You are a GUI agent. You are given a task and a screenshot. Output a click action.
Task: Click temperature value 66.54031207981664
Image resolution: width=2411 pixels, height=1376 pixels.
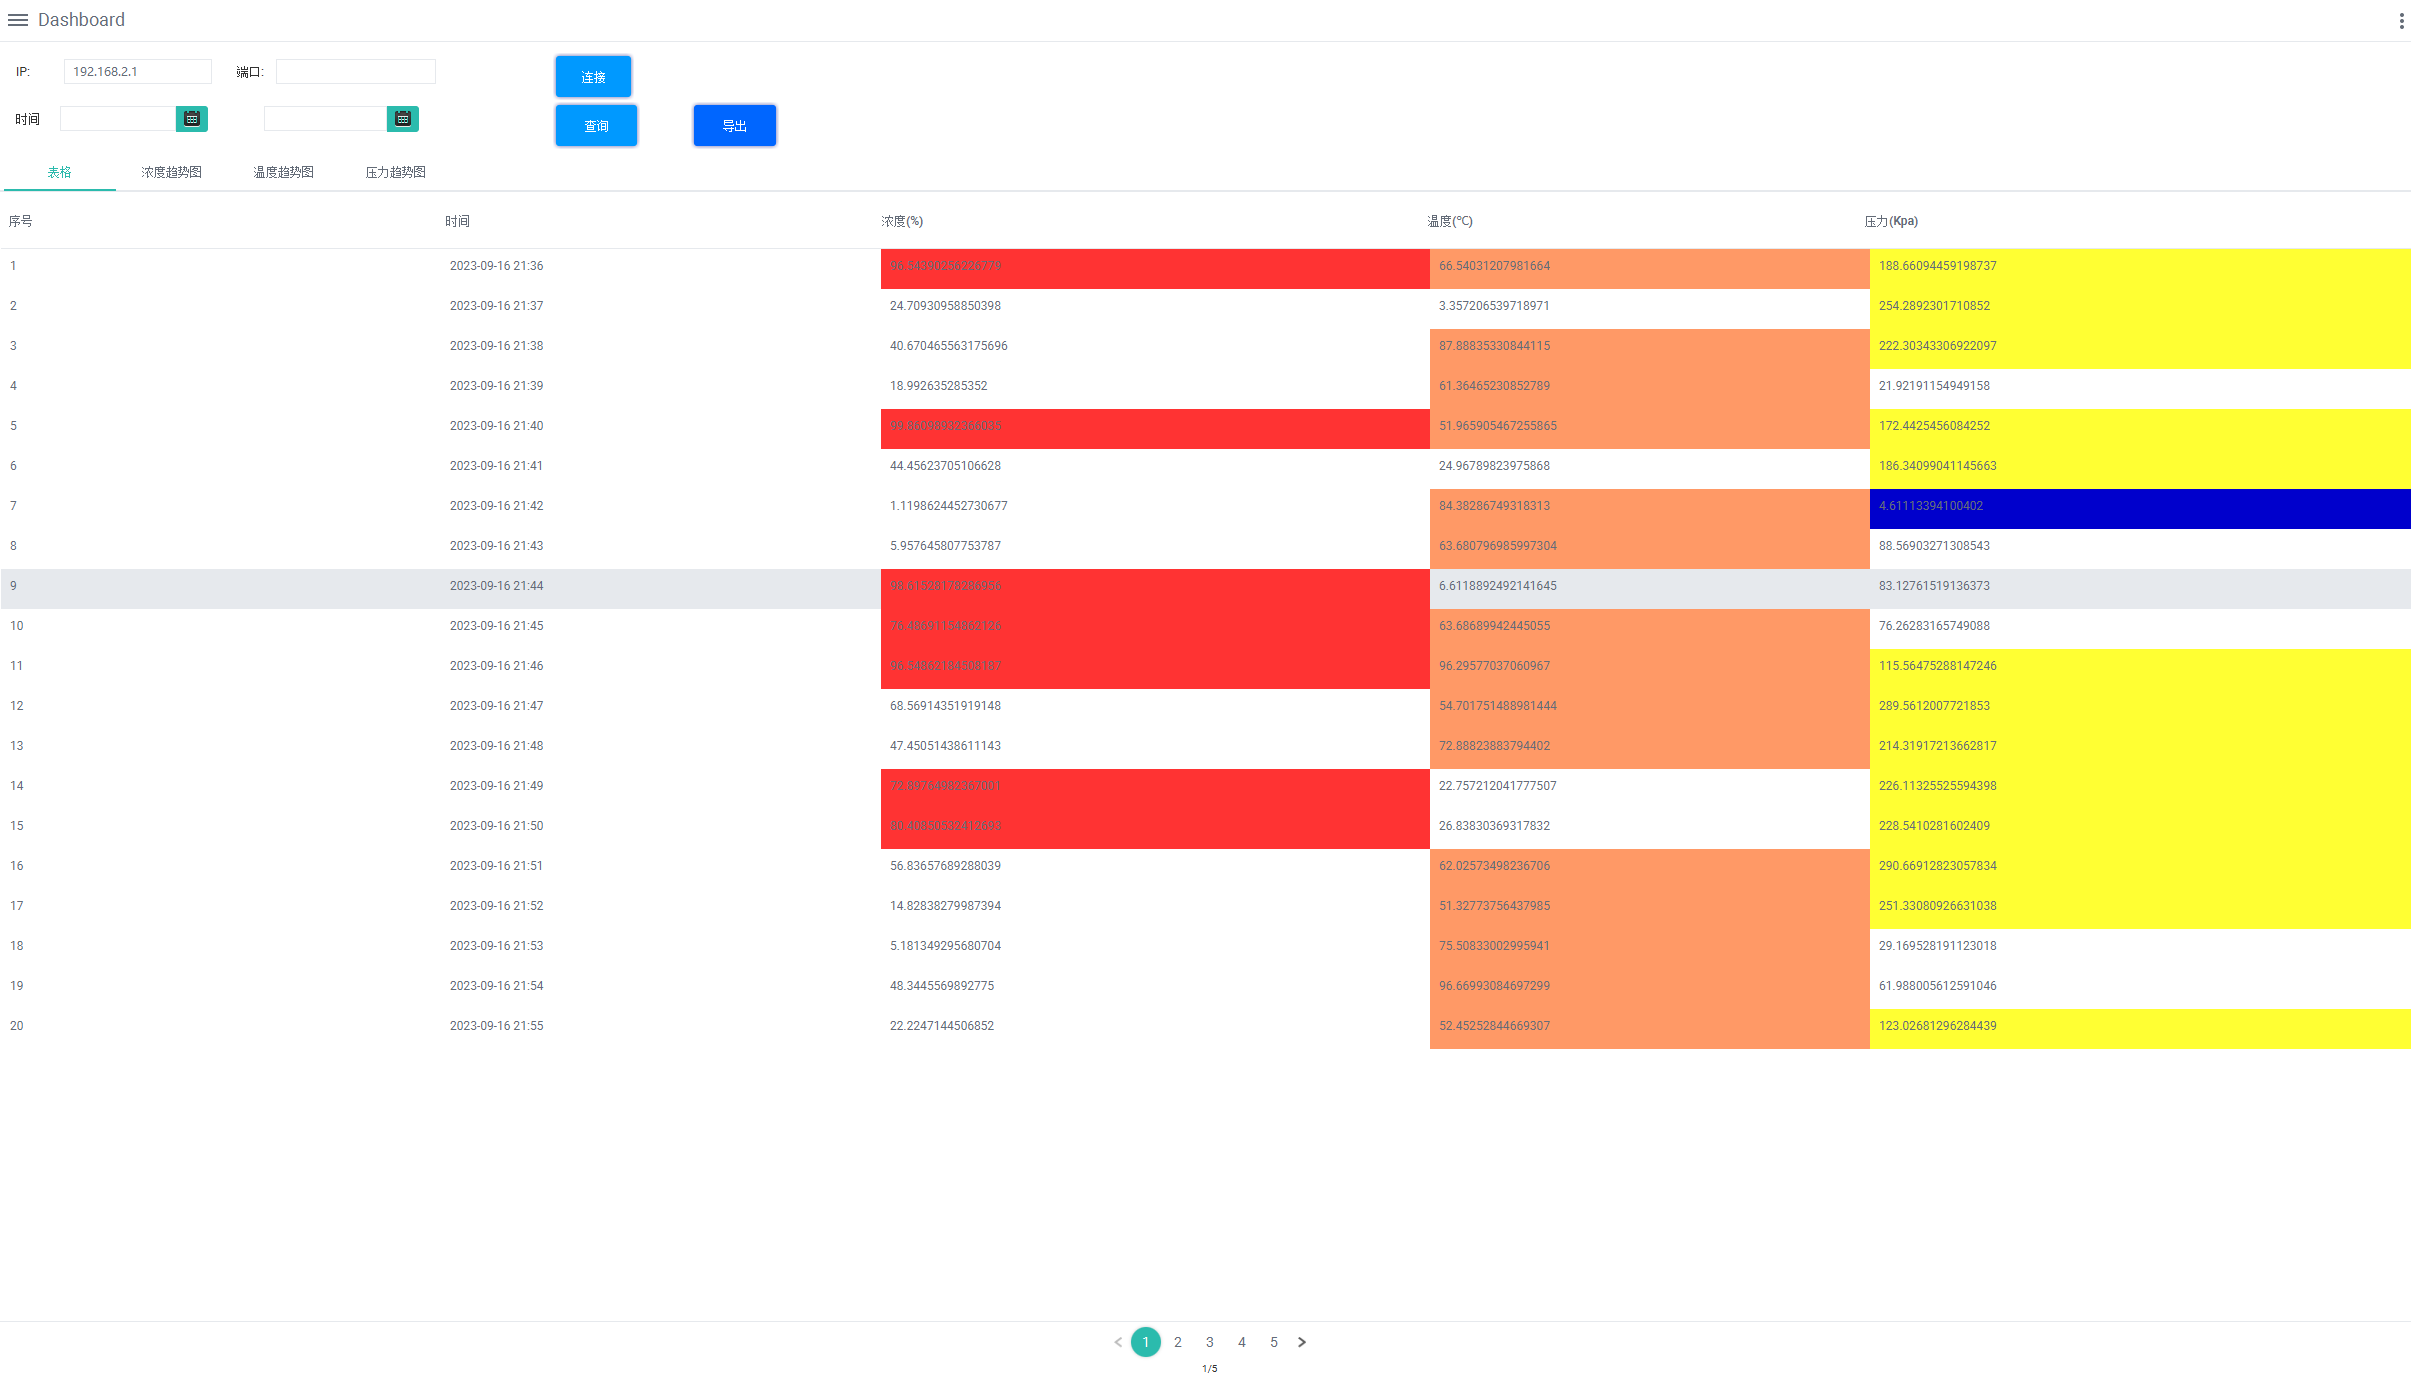pyautogui.click(x=1494, y=266)
